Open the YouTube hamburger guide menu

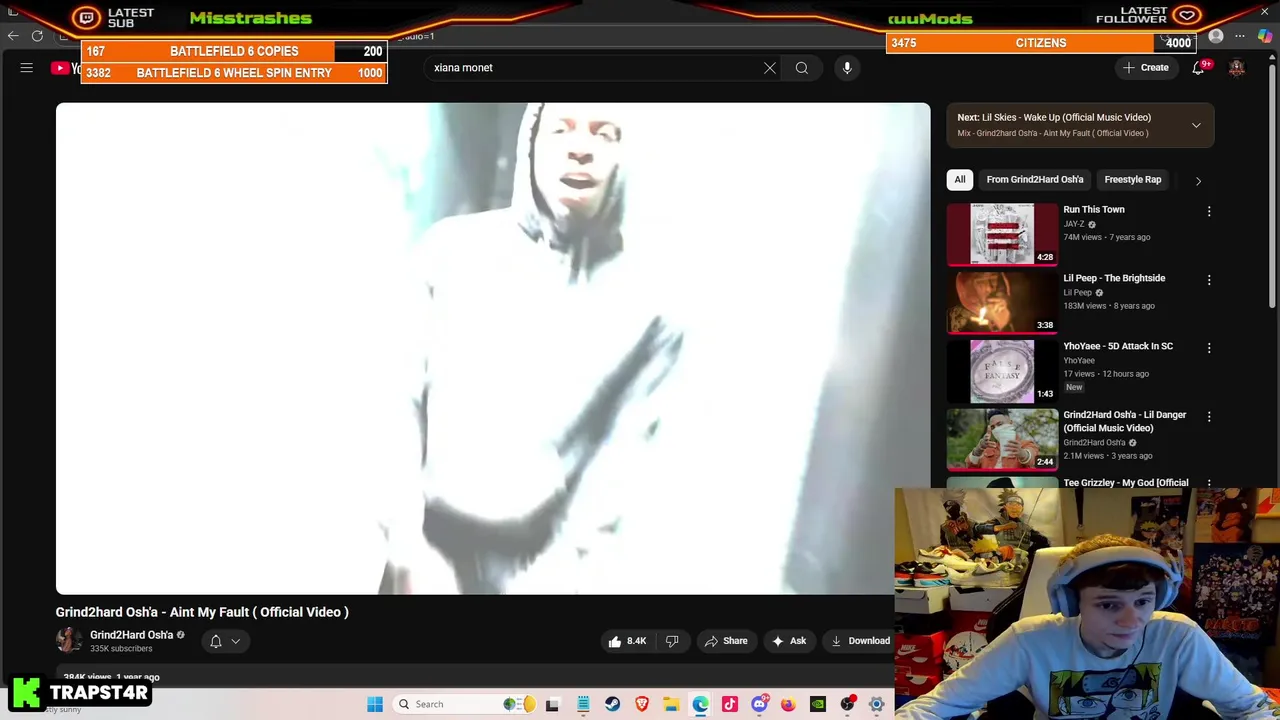point(27,68)
